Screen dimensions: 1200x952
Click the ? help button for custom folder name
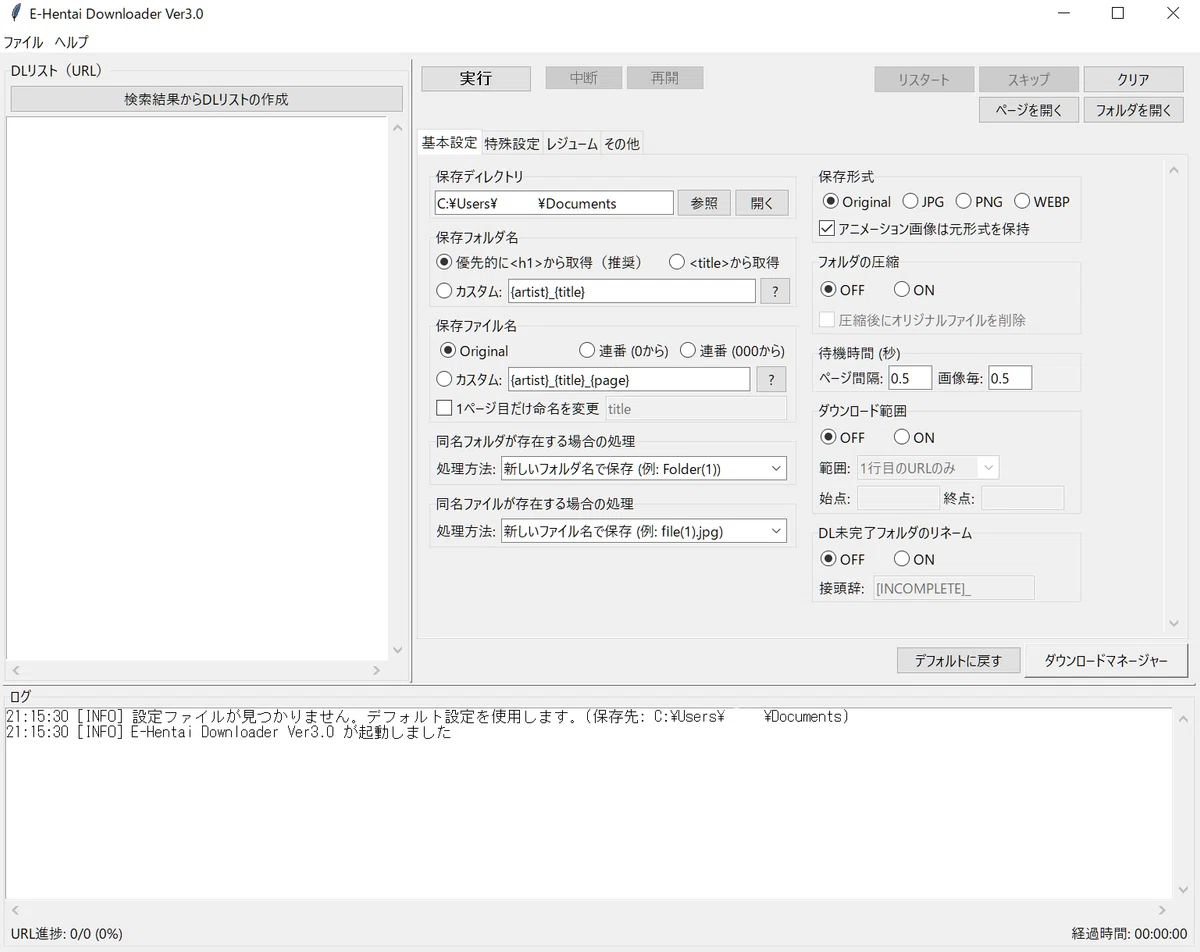(775, 291)
